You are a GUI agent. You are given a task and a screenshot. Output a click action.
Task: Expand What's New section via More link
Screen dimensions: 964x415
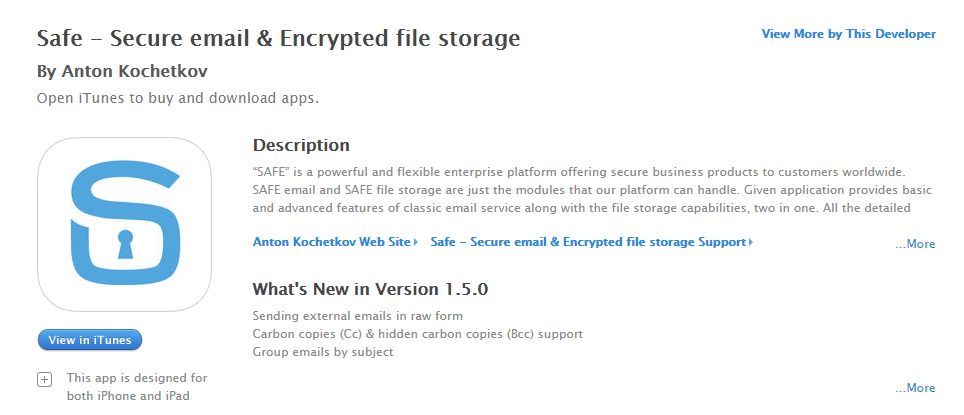coord(915,388)
